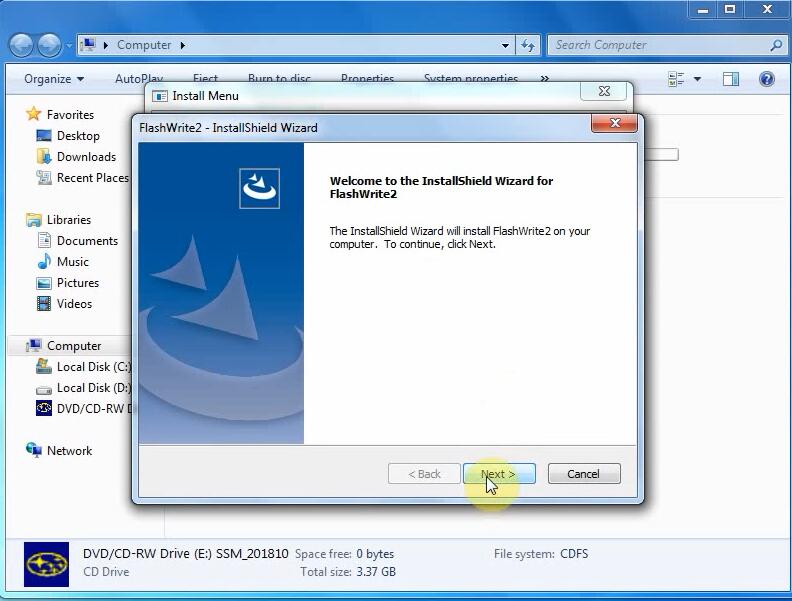
Task: Open Explorer help
Action: pos(766,79)
